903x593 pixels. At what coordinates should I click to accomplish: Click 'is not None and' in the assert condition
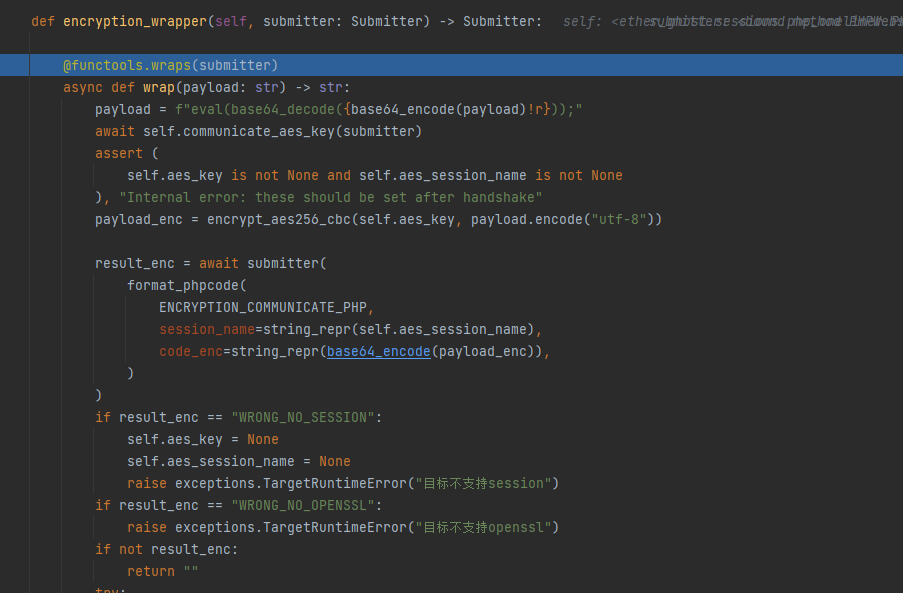[x=291, y=176]
